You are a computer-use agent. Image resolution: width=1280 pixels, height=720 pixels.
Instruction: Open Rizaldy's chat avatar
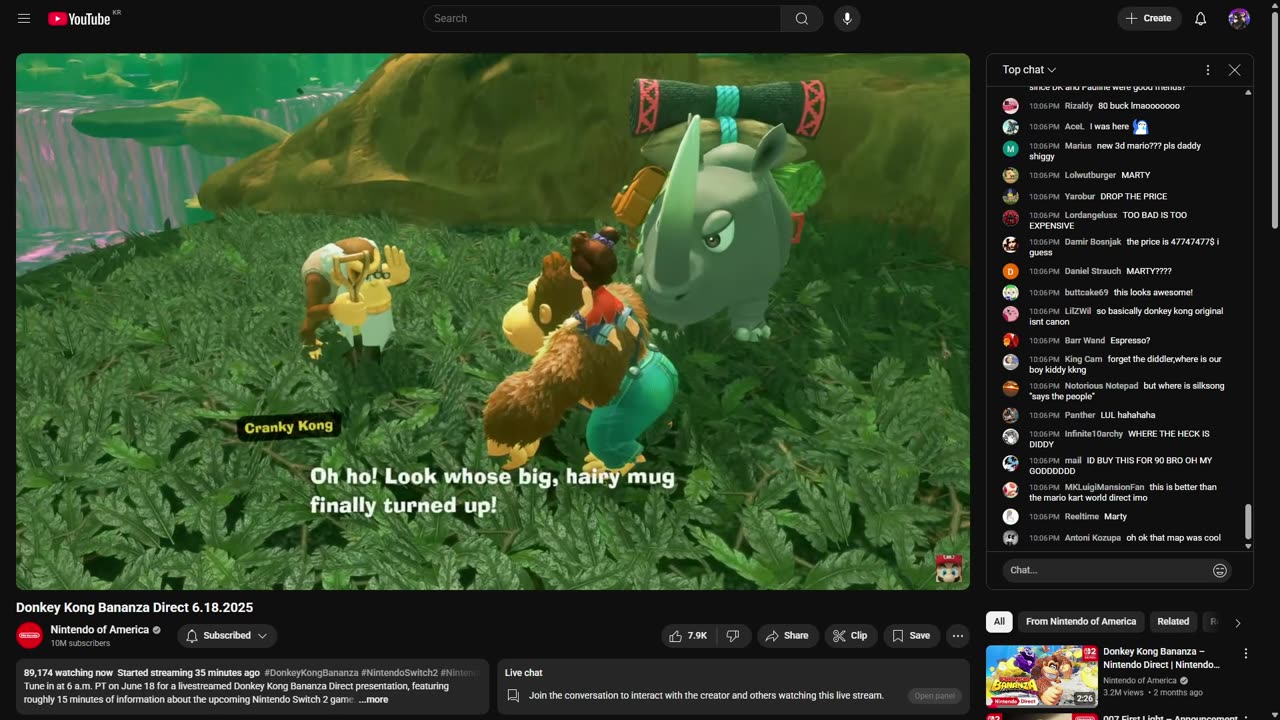[1011, 106]
